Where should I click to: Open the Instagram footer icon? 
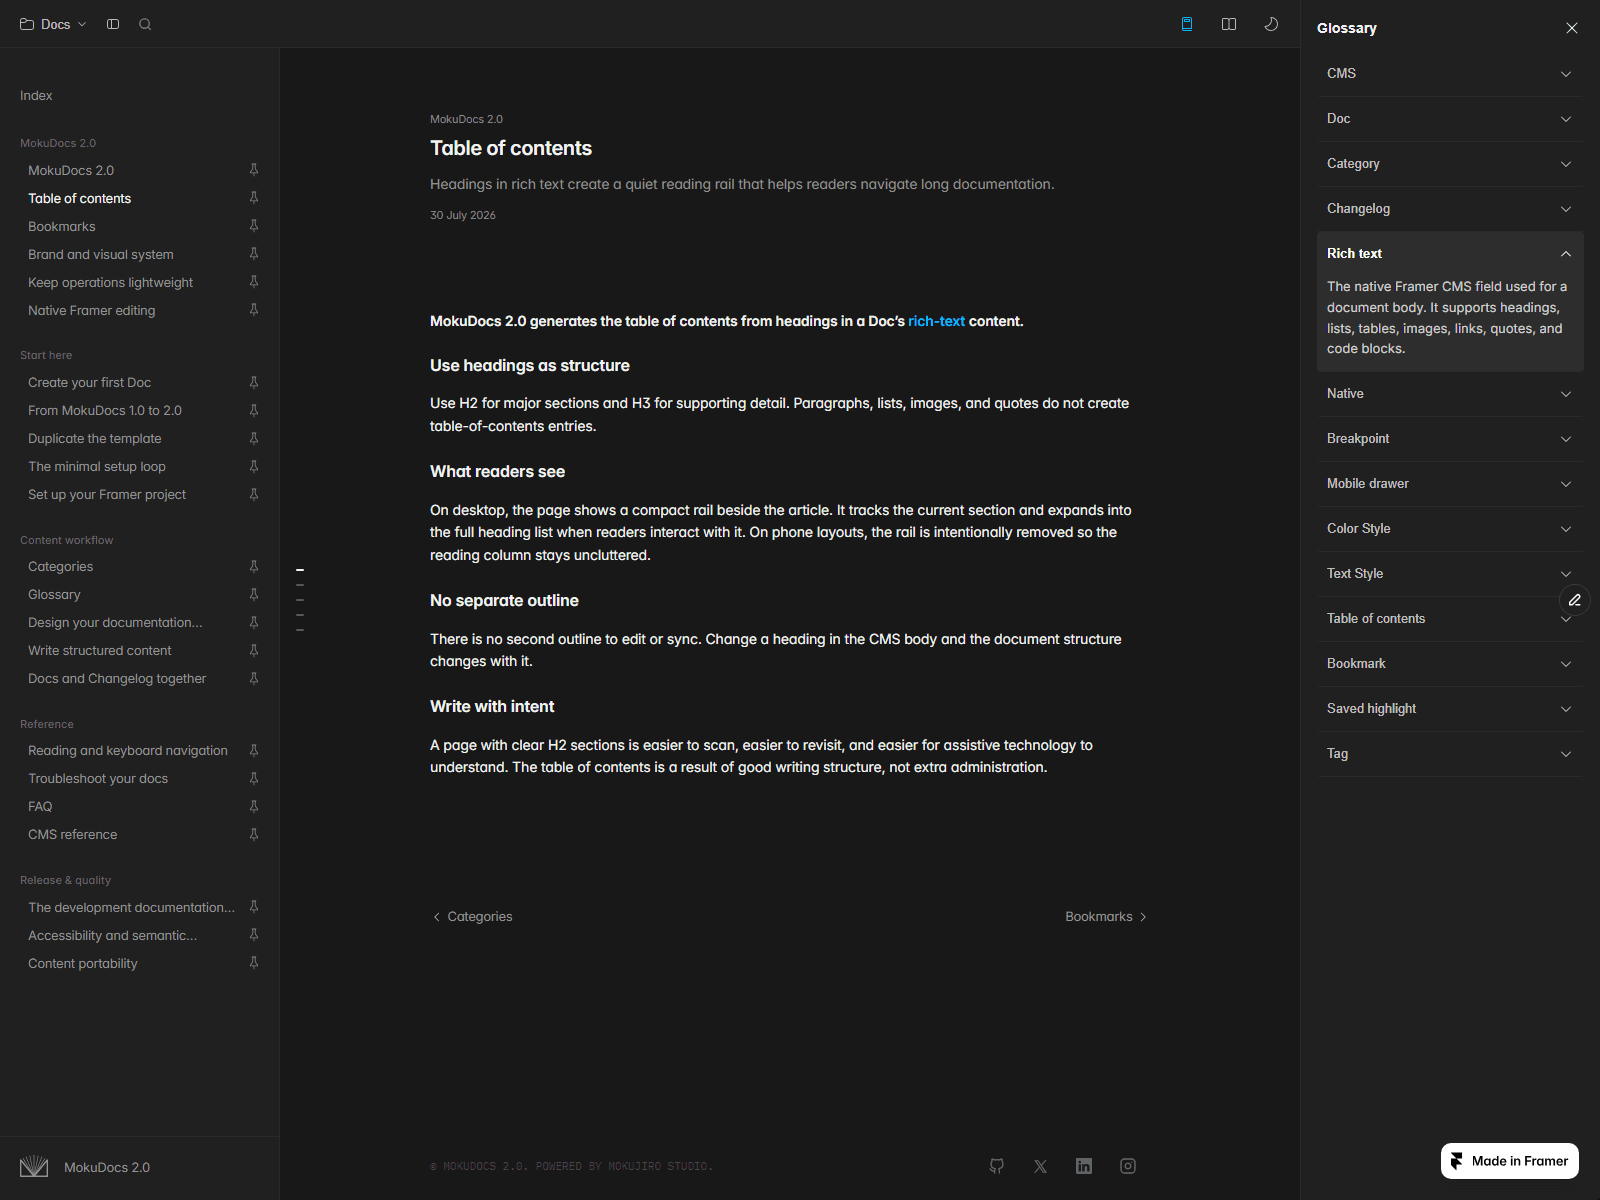1128,1166
